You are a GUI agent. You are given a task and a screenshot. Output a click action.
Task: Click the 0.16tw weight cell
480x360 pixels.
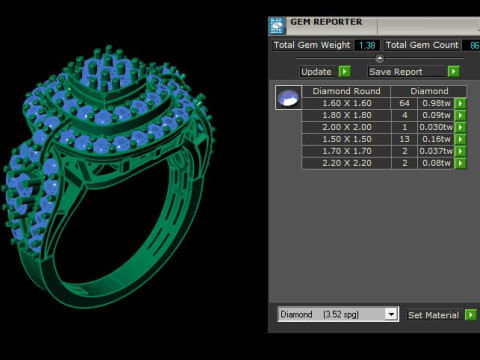[x=436, y=139]
